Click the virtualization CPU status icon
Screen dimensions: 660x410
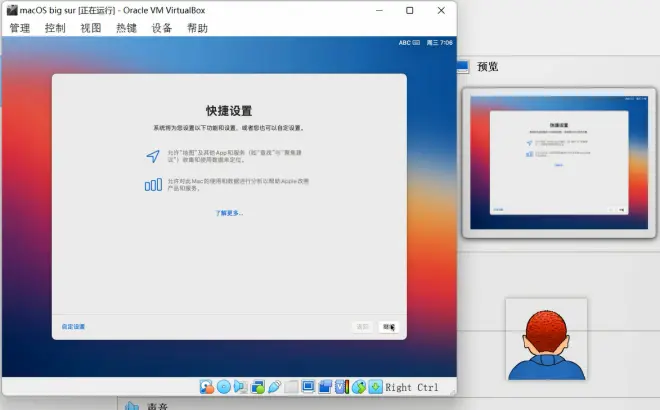pos(342,386)
